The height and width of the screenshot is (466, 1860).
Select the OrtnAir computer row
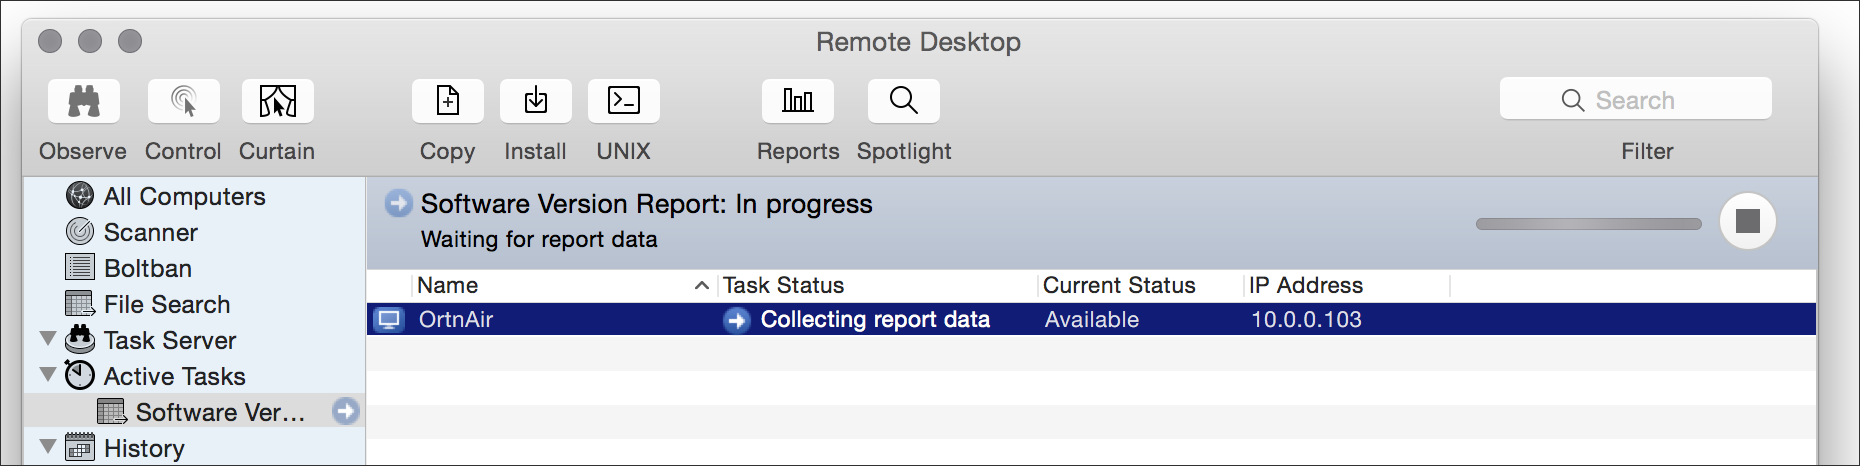tap(1091, 319)
